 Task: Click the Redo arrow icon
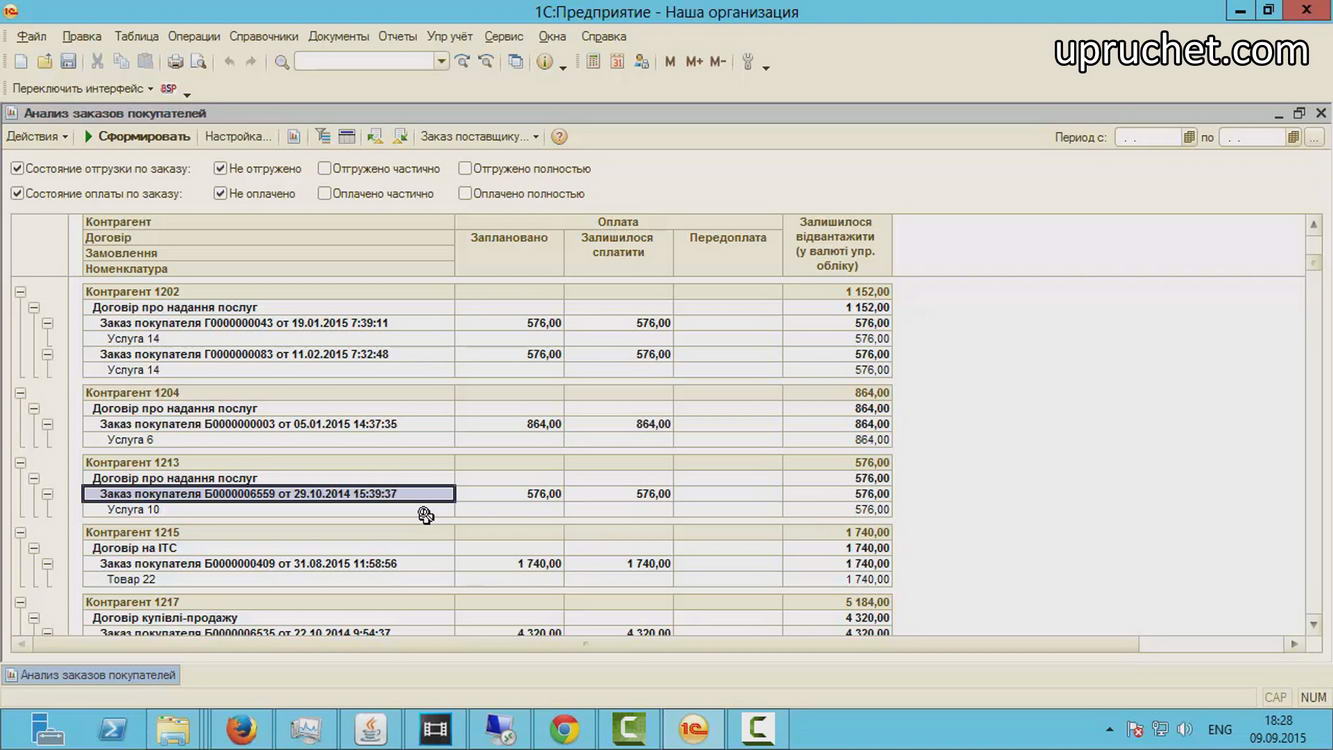point(251,62)
